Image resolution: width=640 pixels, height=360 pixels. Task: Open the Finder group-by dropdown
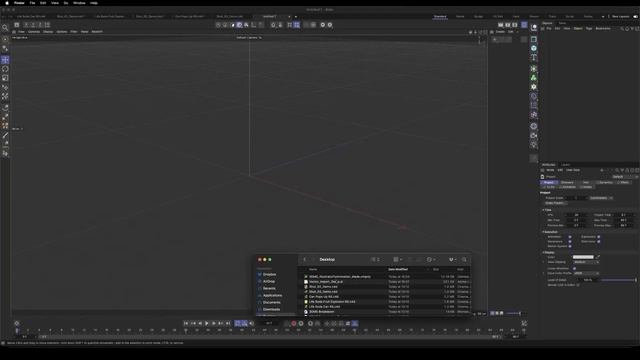[x=397, y=260]
